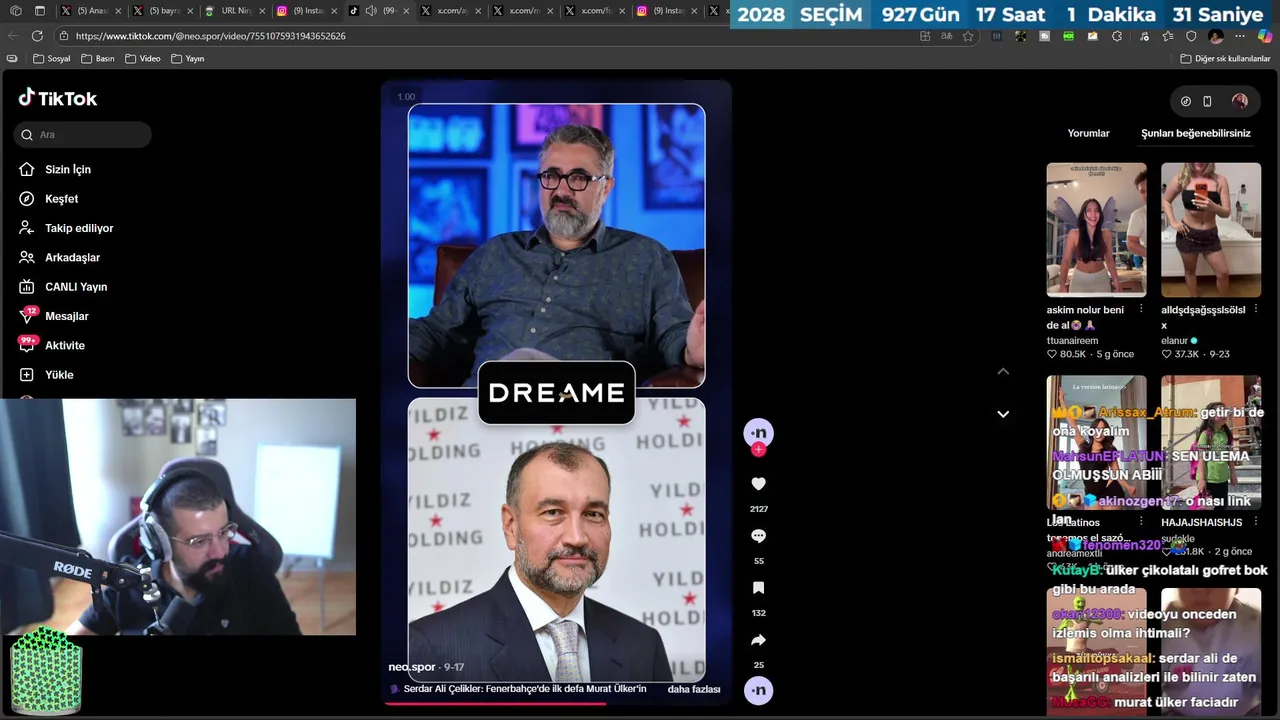Open video comments bubble icon
This screenshot has height=720, width=1280.
pyautogui.click(x=758, y=536)
